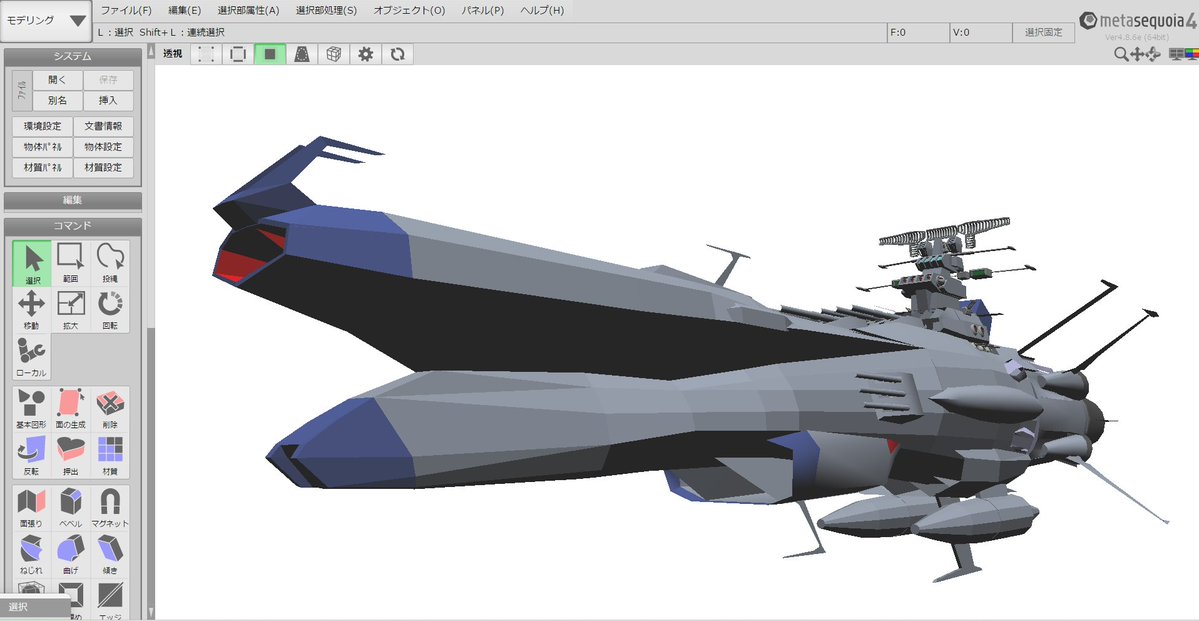The width and height of the screenshot is (1199, 621).
Task: Open 物体設定 object settings
Action: [104, 147]
